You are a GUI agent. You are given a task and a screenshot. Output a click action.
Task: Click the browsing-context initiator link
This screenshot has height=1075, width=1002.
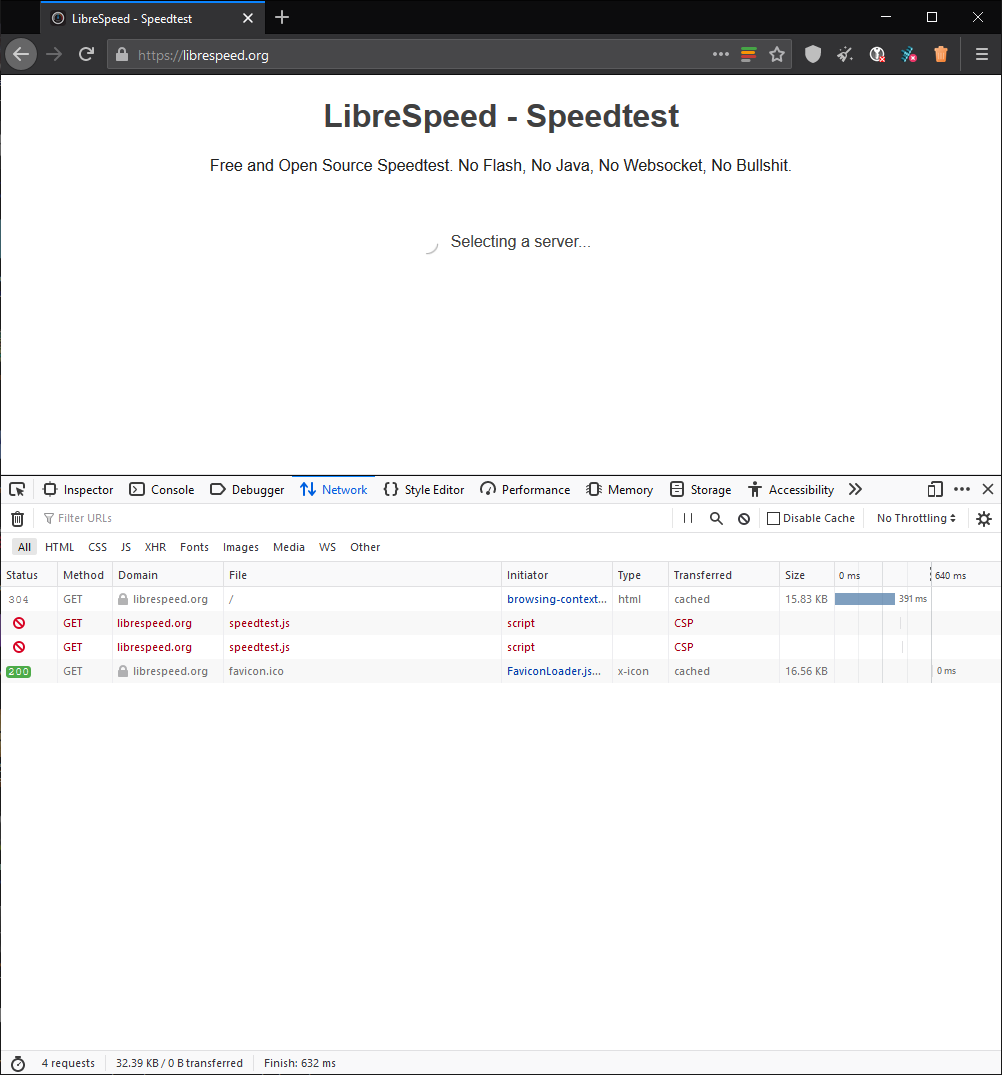556,599
